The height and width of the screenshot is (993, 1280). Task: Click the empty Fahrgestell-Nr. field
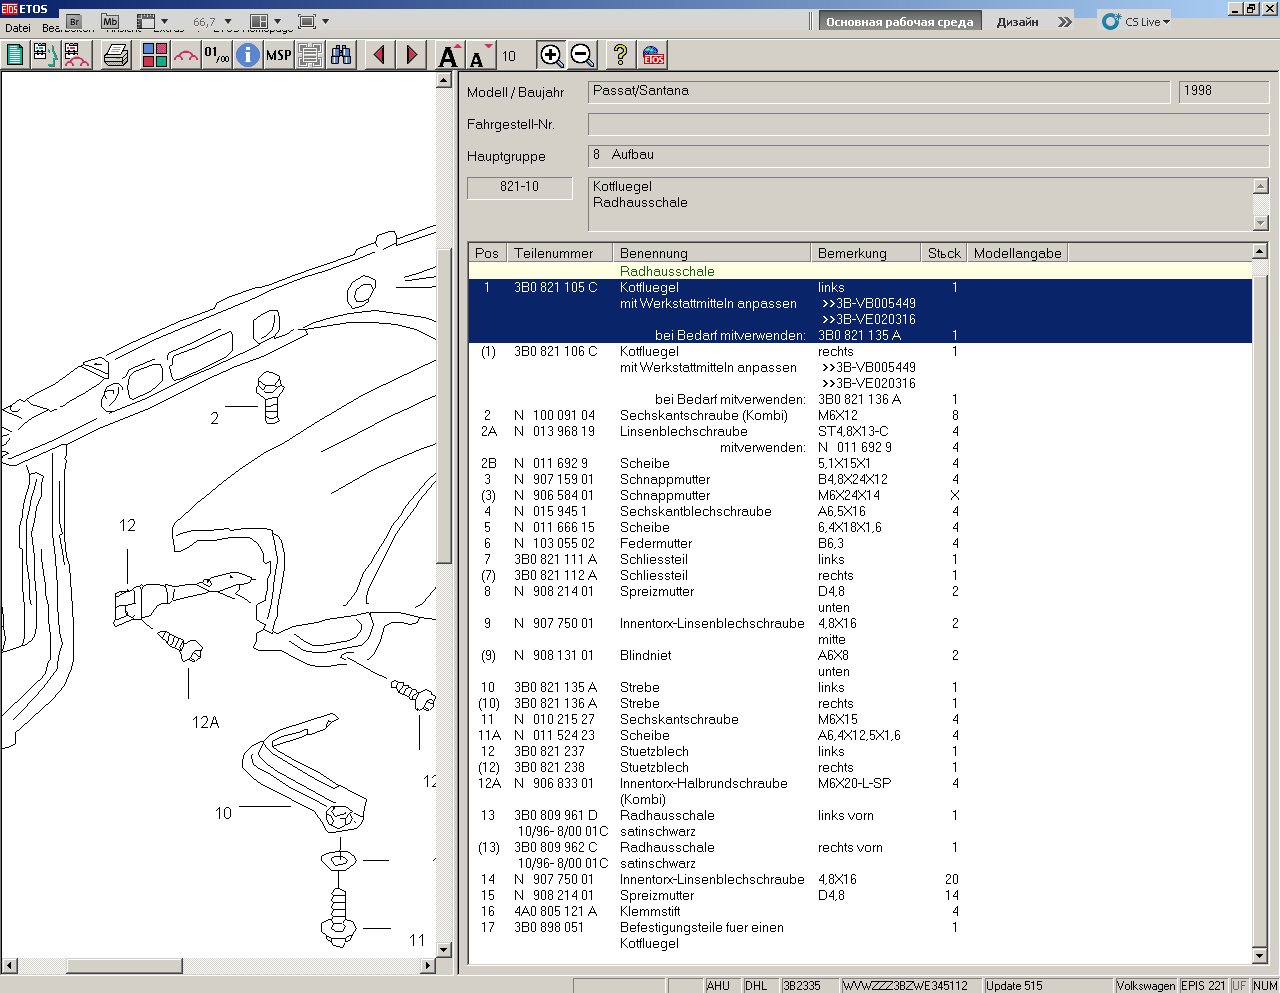click(928, 124)
